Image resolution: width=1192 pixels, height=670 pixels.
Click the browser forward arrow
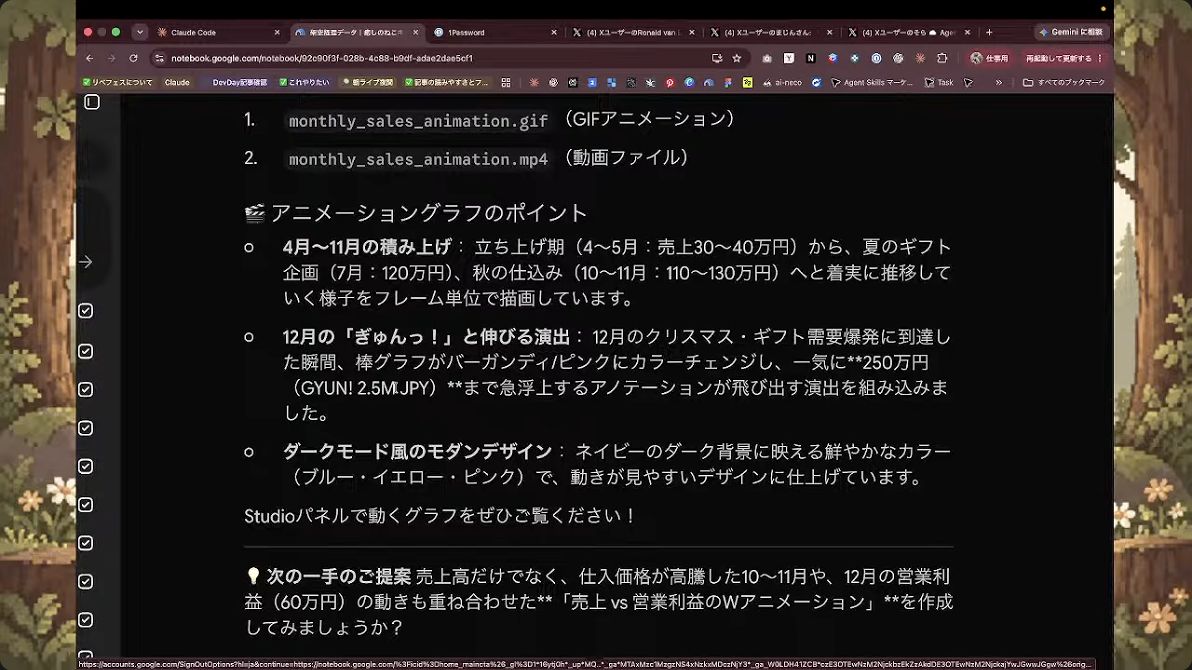pos(112,58)
